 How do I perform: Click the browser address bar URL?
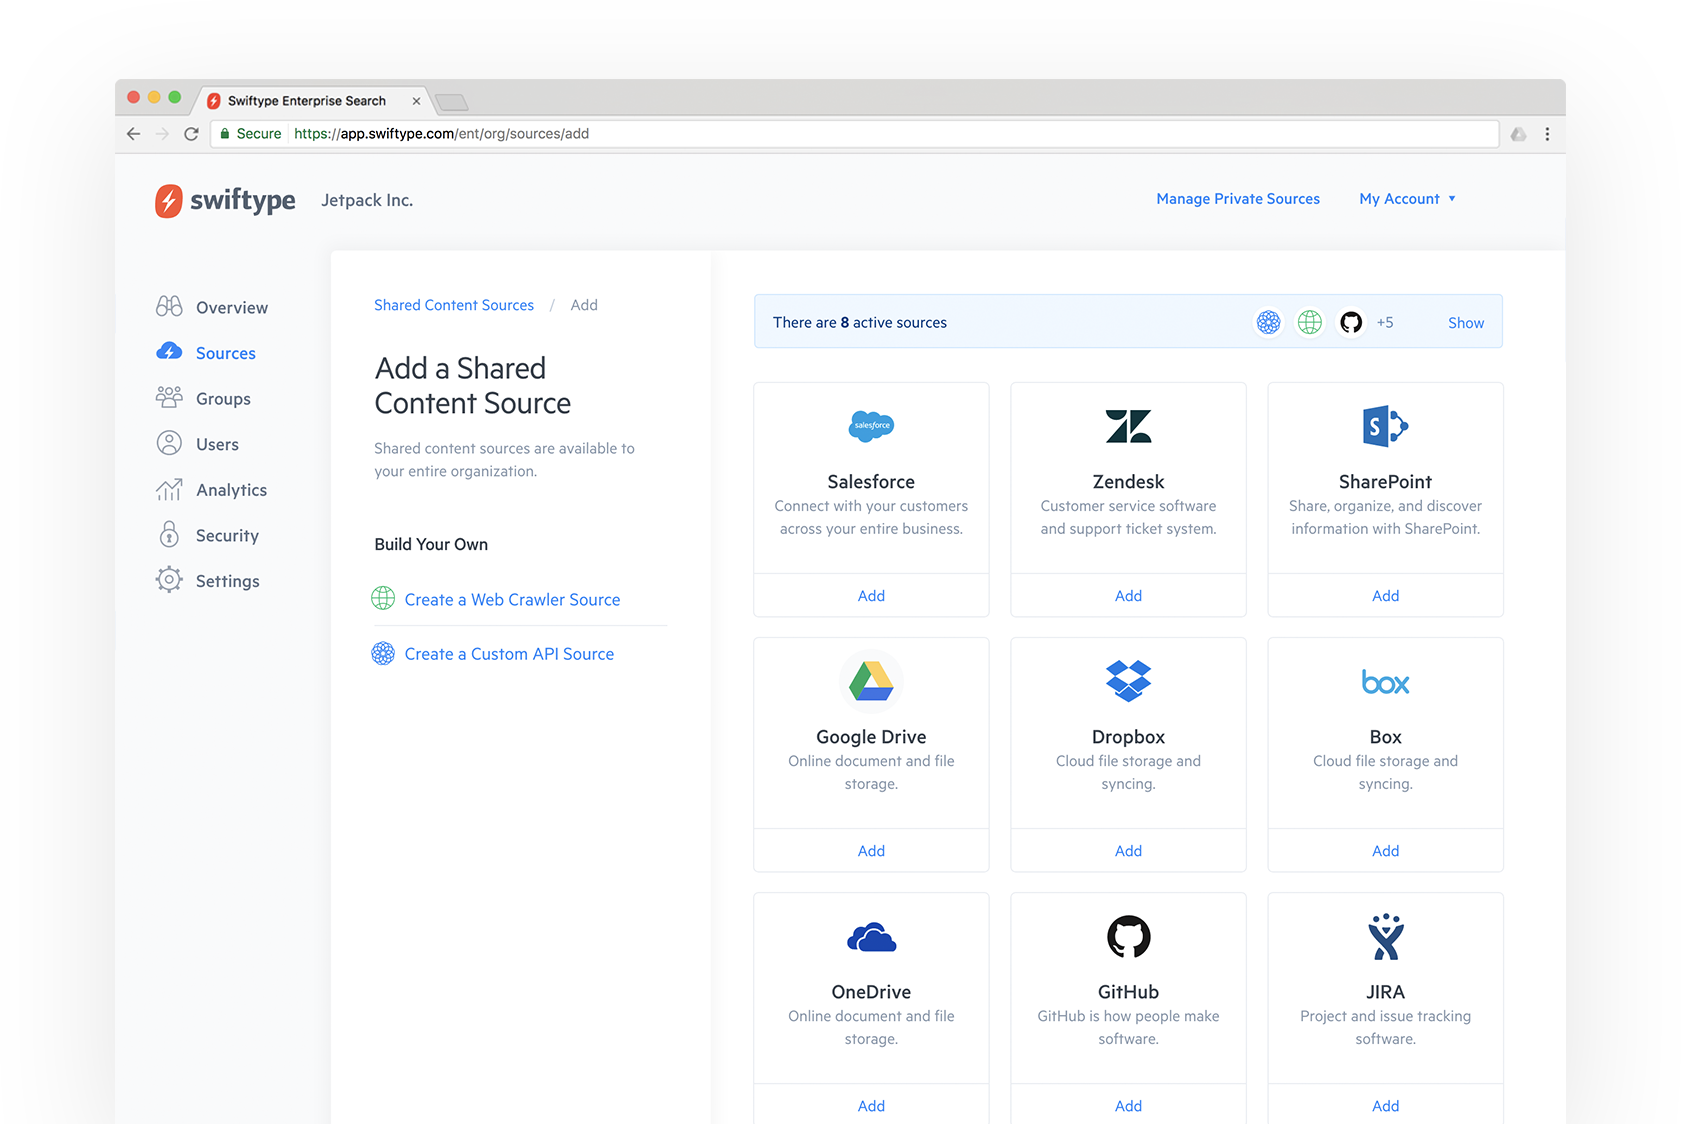pyautogui.click(x=441, y=133)
